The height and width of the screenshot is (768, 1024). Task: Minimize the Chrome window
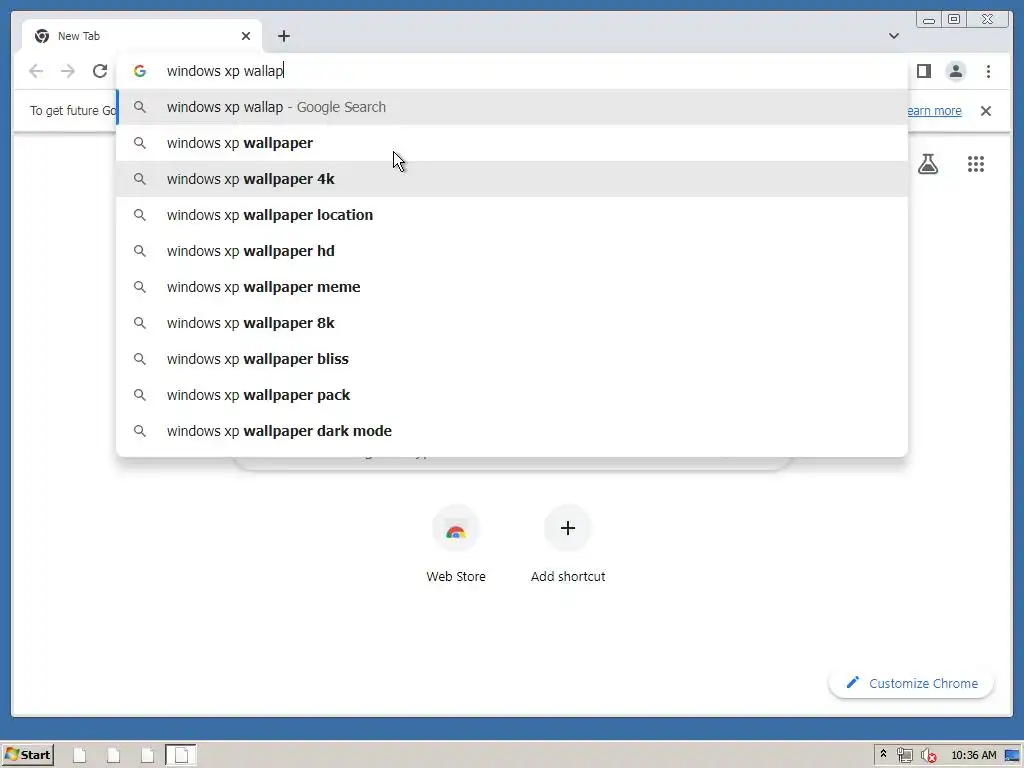928,20
